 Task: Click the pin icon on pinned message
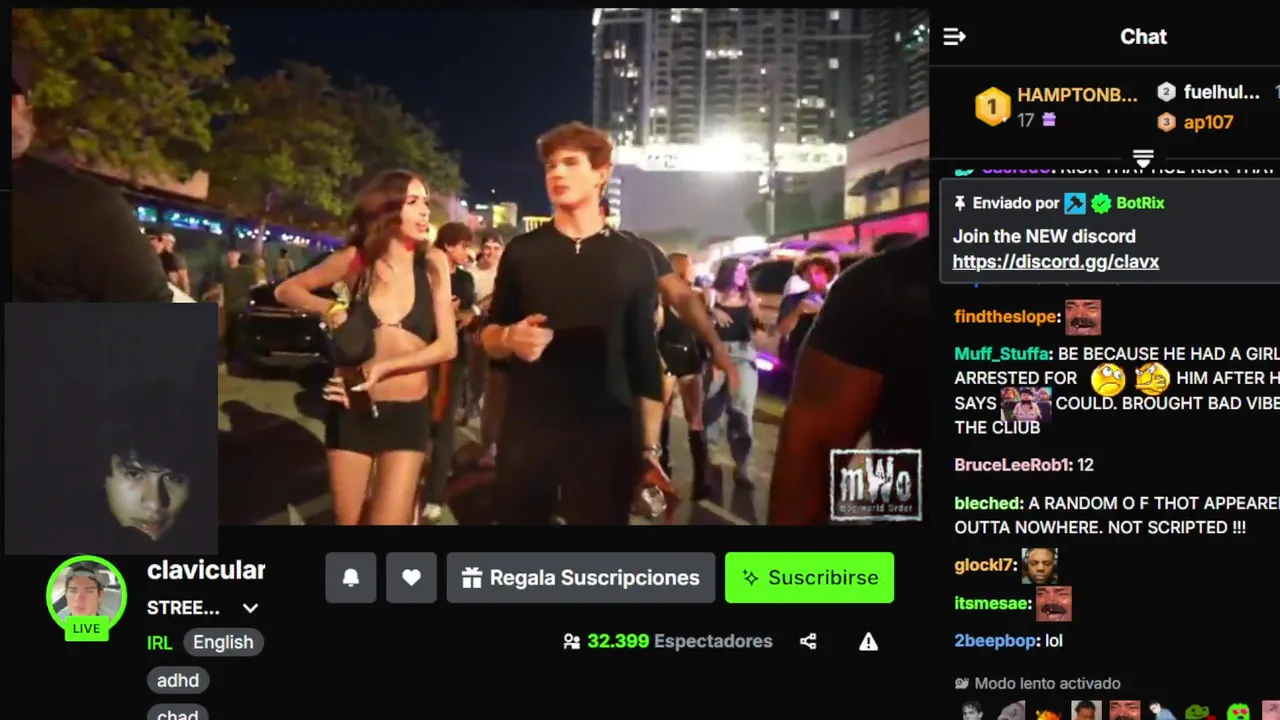(x=960, y=203)
